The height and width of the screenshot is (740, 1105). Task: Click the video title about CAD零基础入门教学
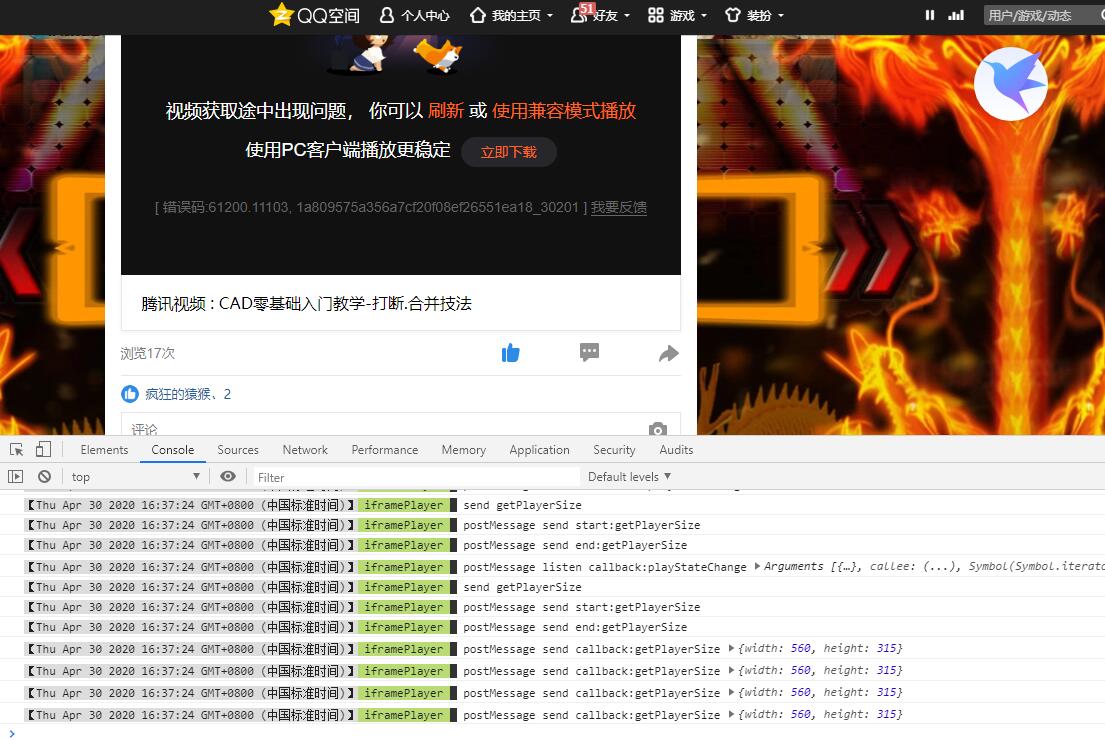307,304
